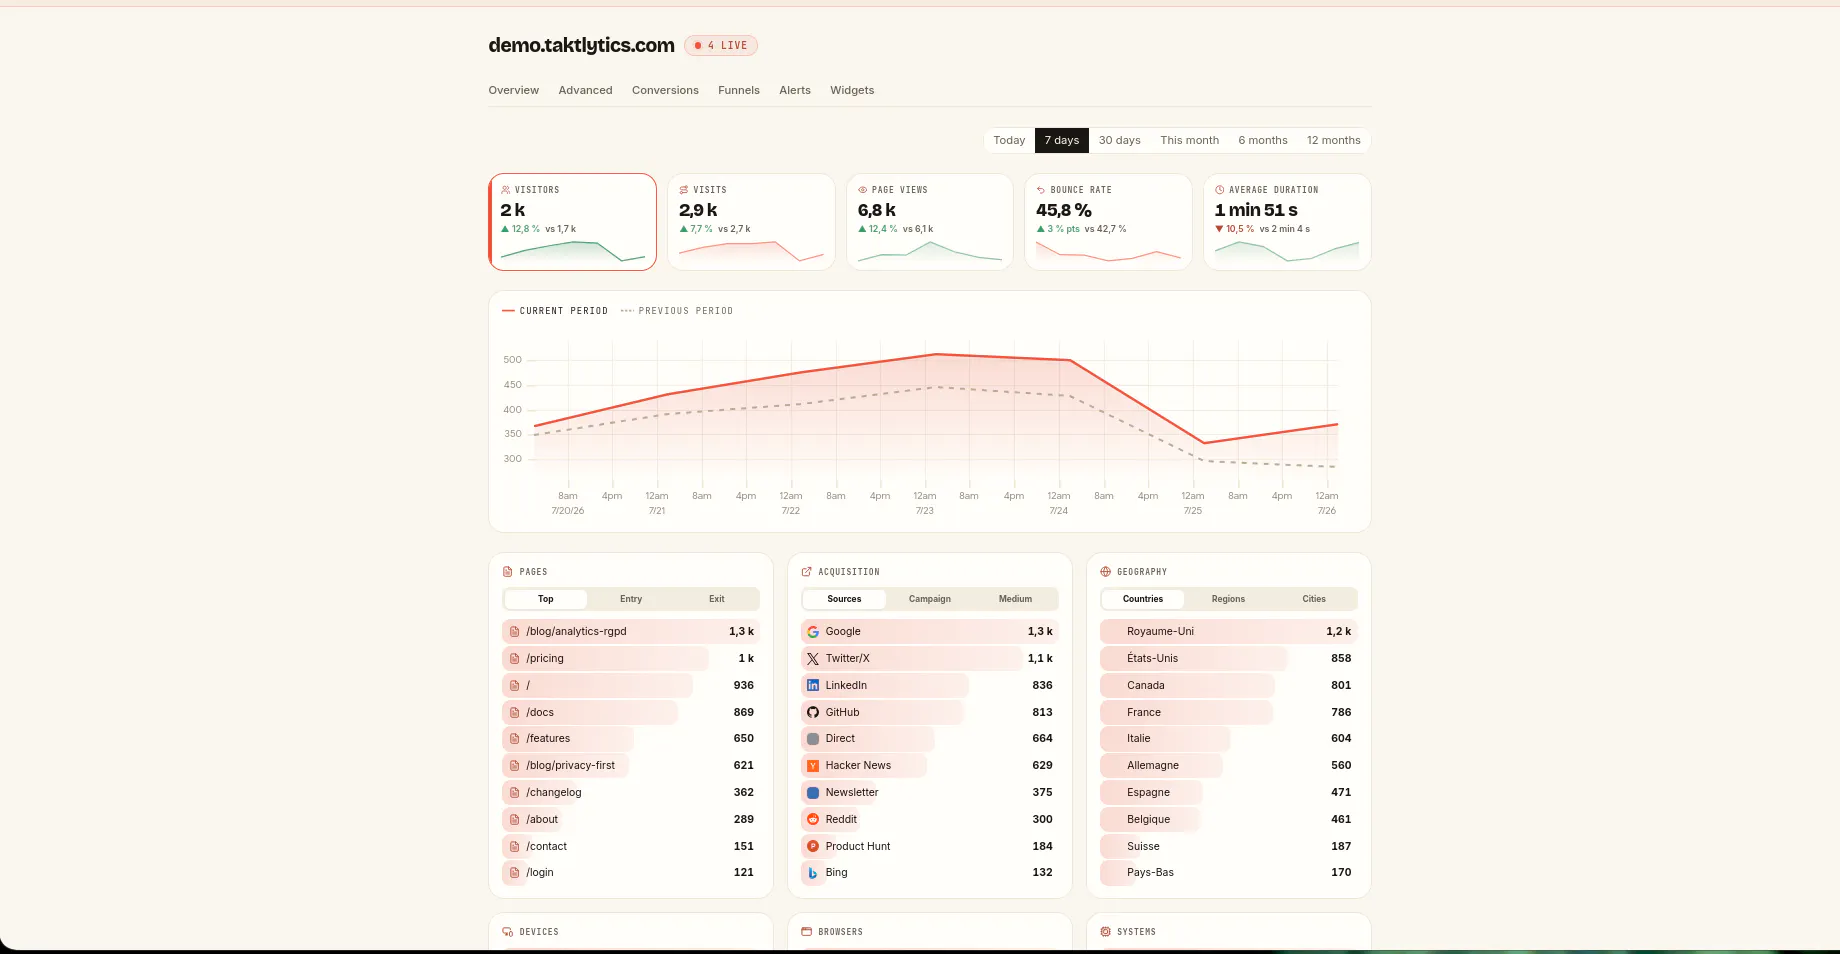This screenshot has height=954, width=1840.
Task: Select the Average Duration metric card
Action: 1287,222
